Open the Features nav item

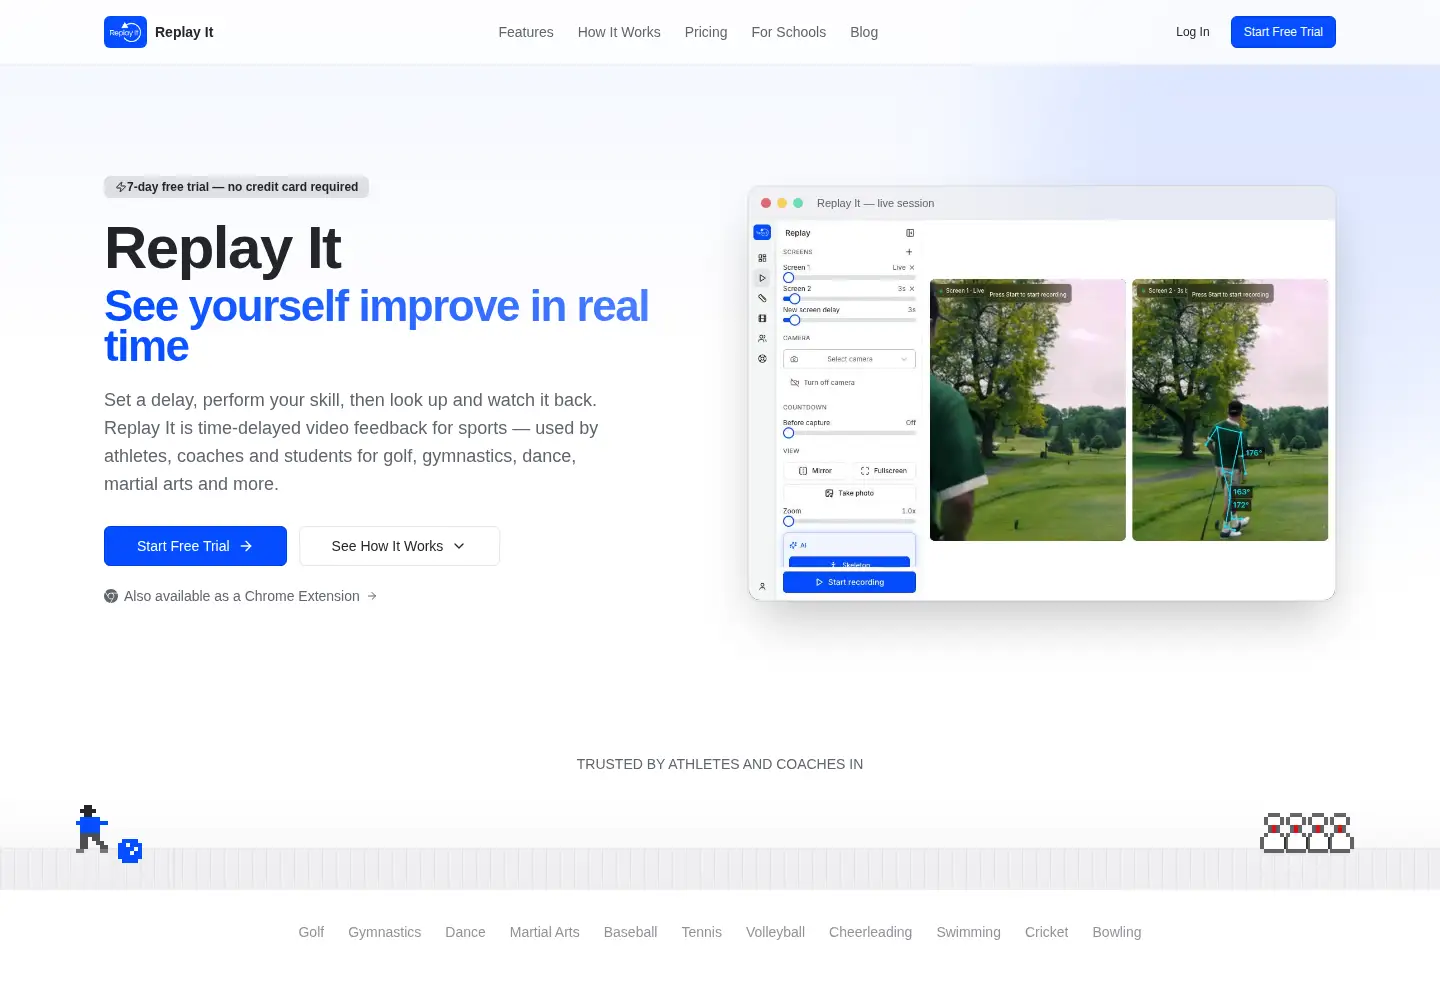[x=526, y=32]
